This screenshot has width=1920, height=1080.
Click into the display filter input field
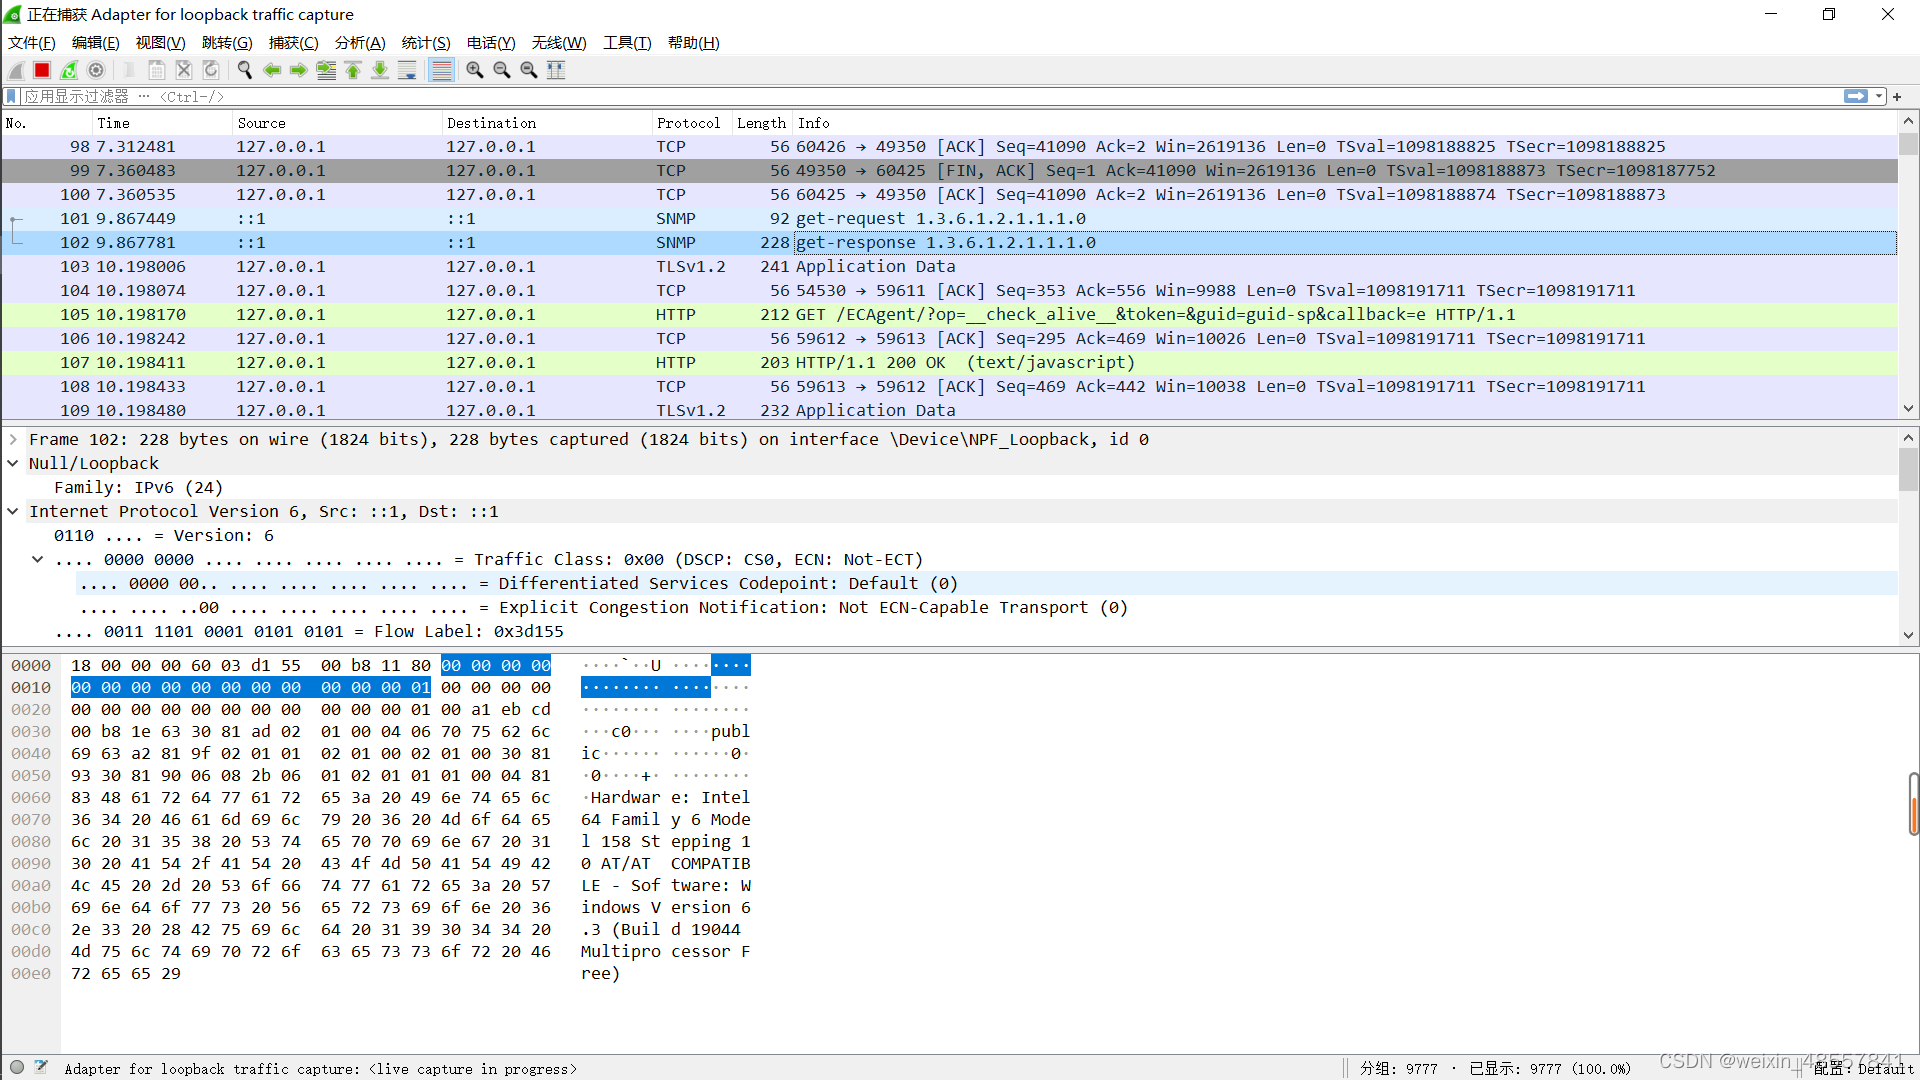(900, 96)
